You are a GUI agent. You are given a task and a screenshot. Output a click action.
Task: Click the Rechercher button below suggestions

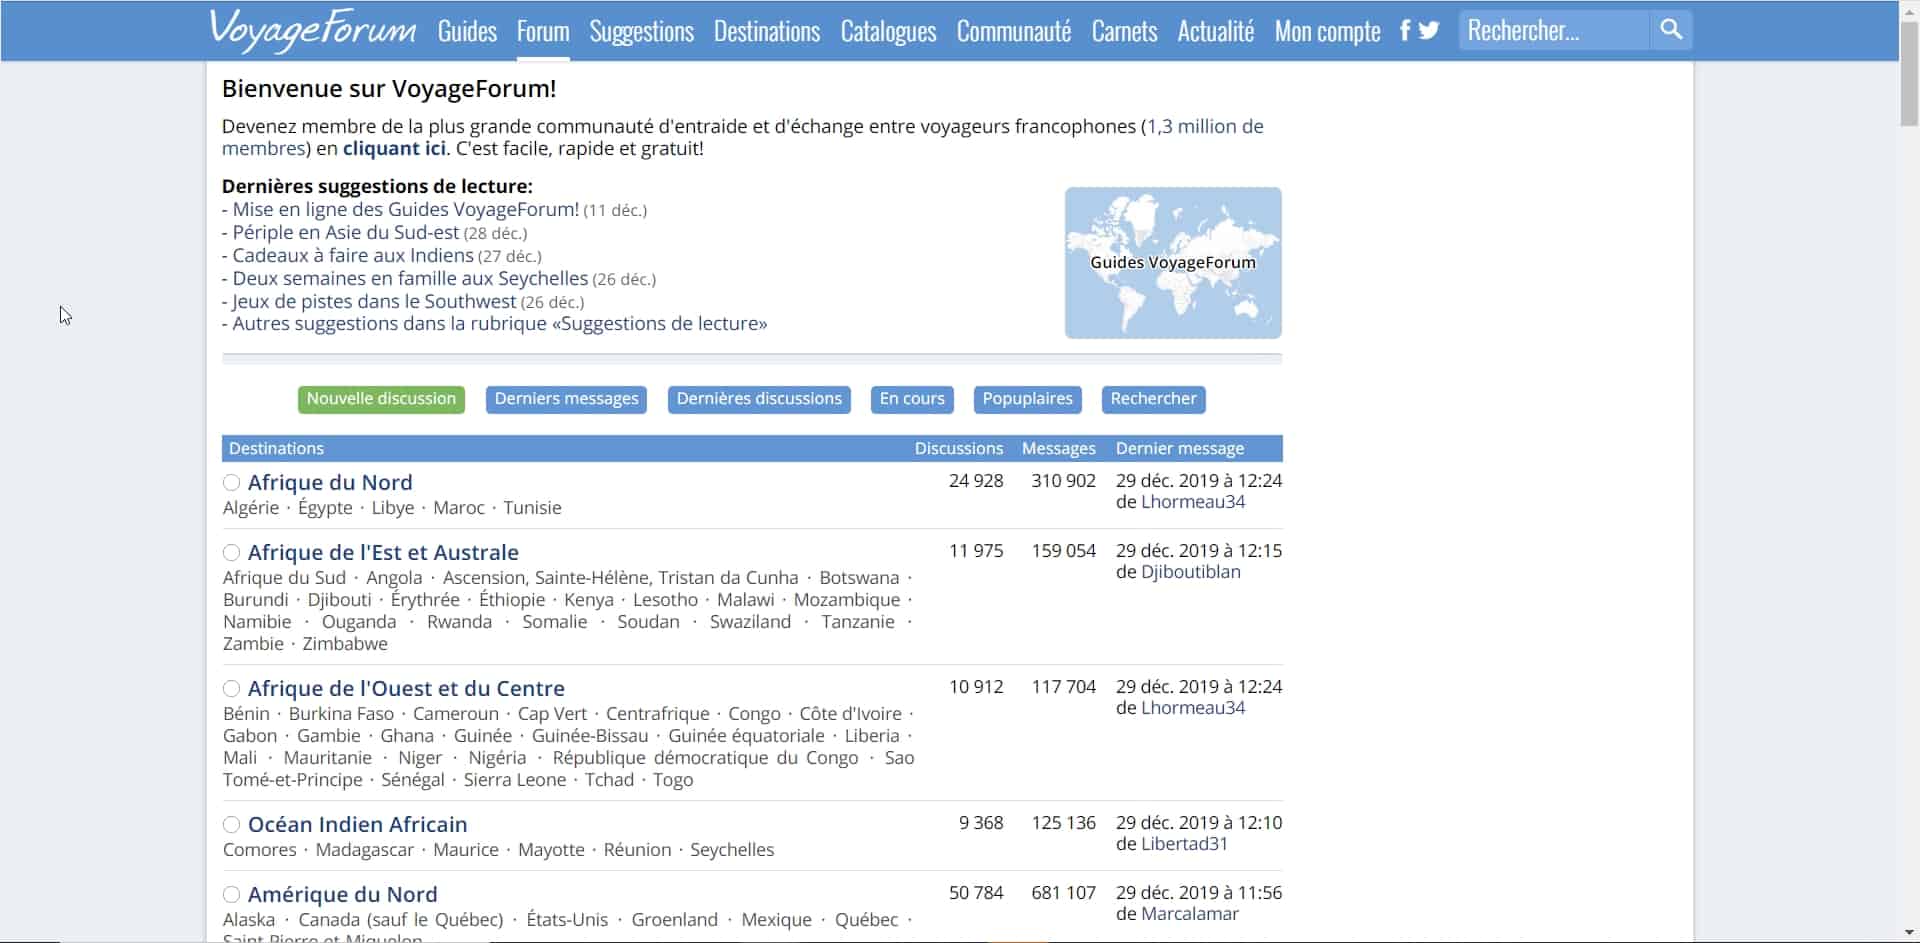pyautogui.click(x=1153, y=399)
